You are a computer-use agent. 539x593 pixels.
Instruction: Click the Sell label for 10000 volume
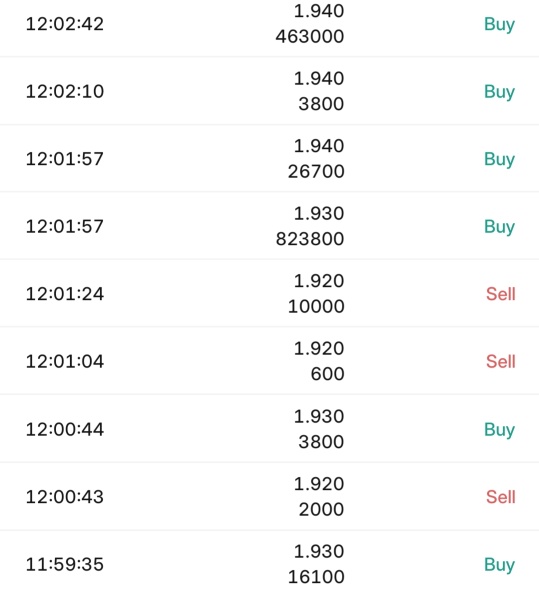pyautogui.click(x=500, y=294)
